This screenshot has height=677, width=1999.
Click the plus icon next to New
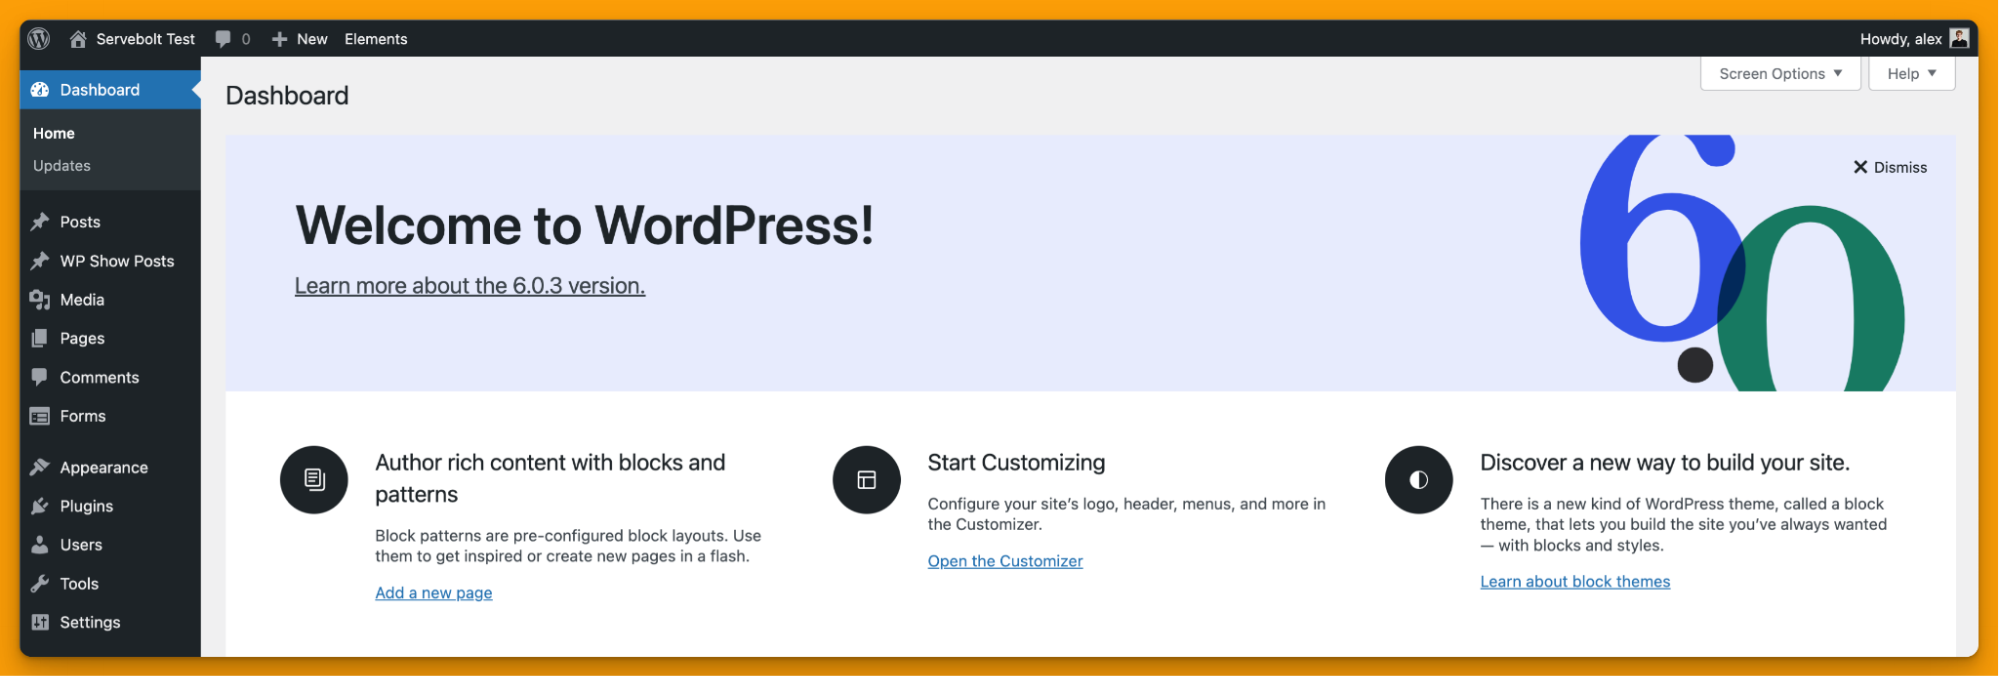tap(280, 39)
